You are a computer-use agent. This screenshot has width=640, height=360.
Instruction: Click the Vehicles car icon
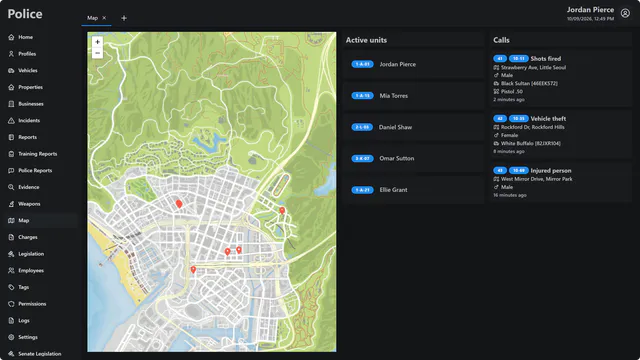[11, 71]
